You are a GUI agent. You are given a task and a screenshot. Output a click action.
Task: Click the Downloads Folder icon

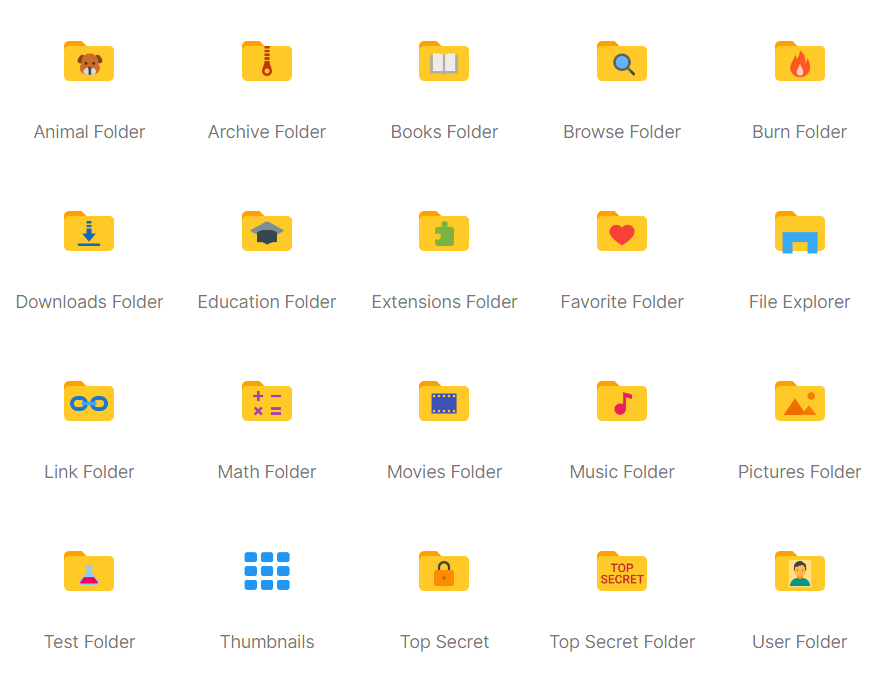[x=89, y=231]
